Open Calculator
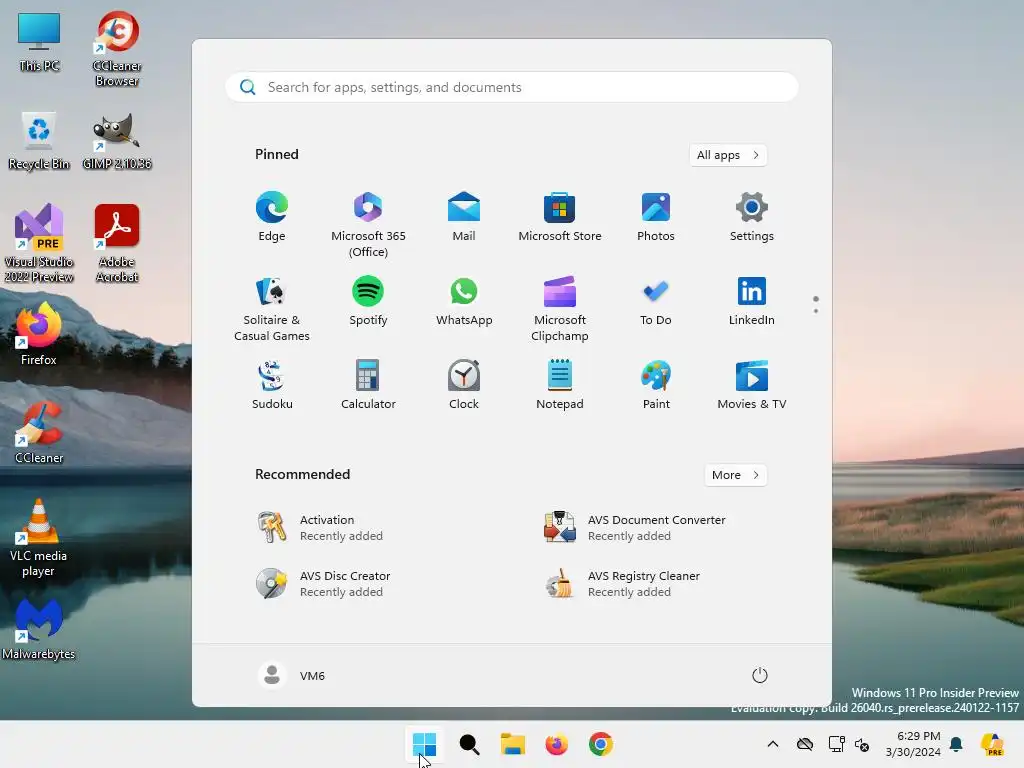1024x768 pixels. tap(368, 385)
